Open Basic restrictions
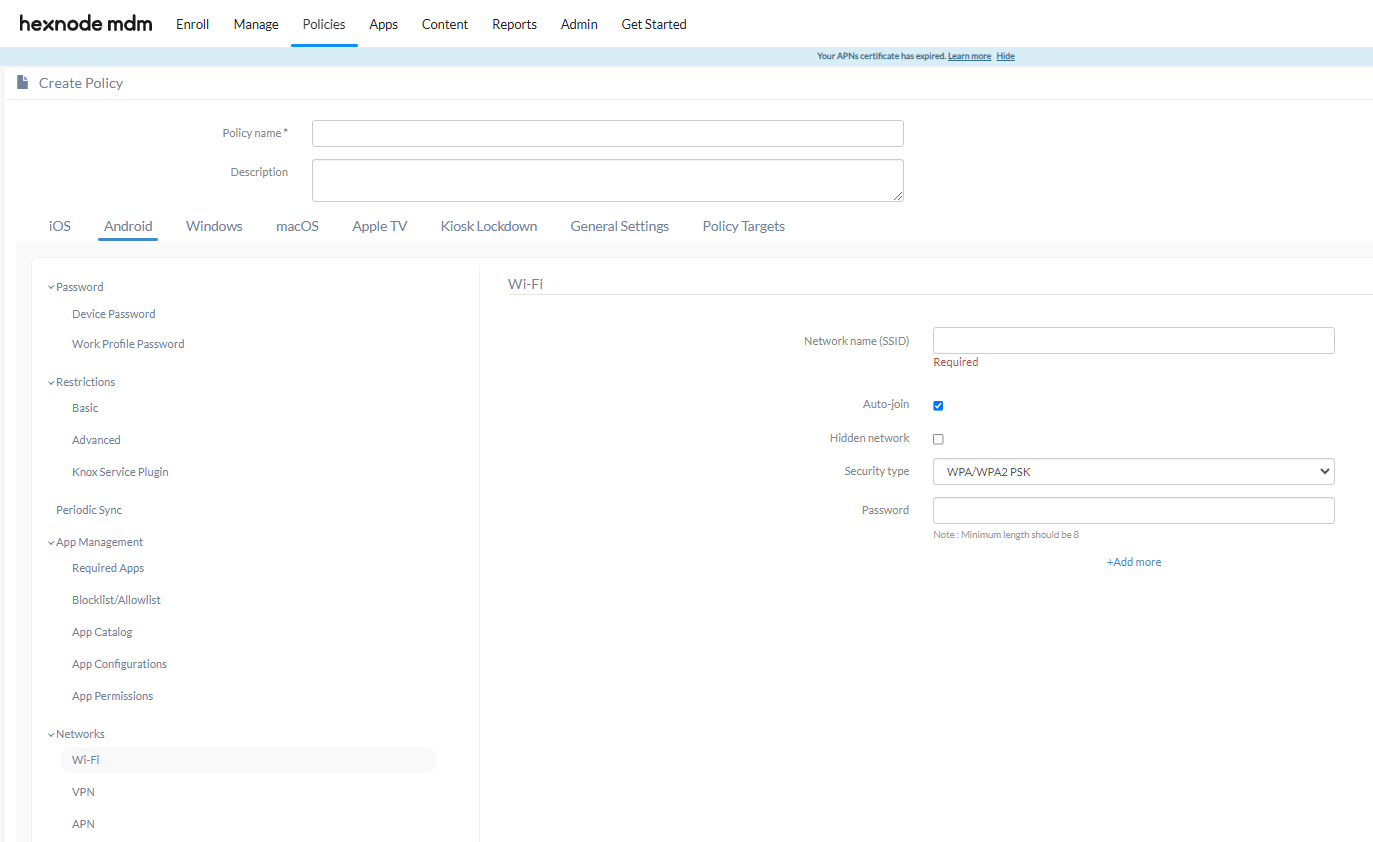 tap(85, 408)
